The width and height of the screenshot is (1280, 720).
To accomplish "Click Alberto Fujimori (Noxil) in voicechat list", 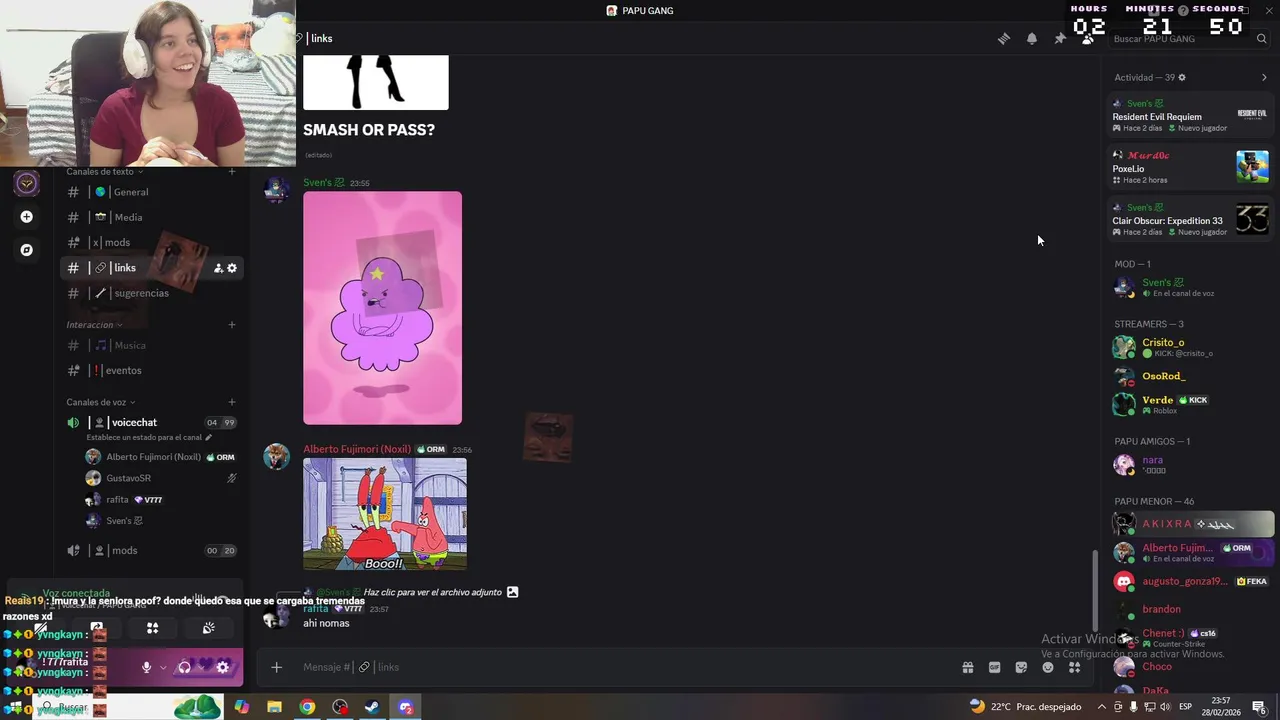I will click(x=160, y=457).
